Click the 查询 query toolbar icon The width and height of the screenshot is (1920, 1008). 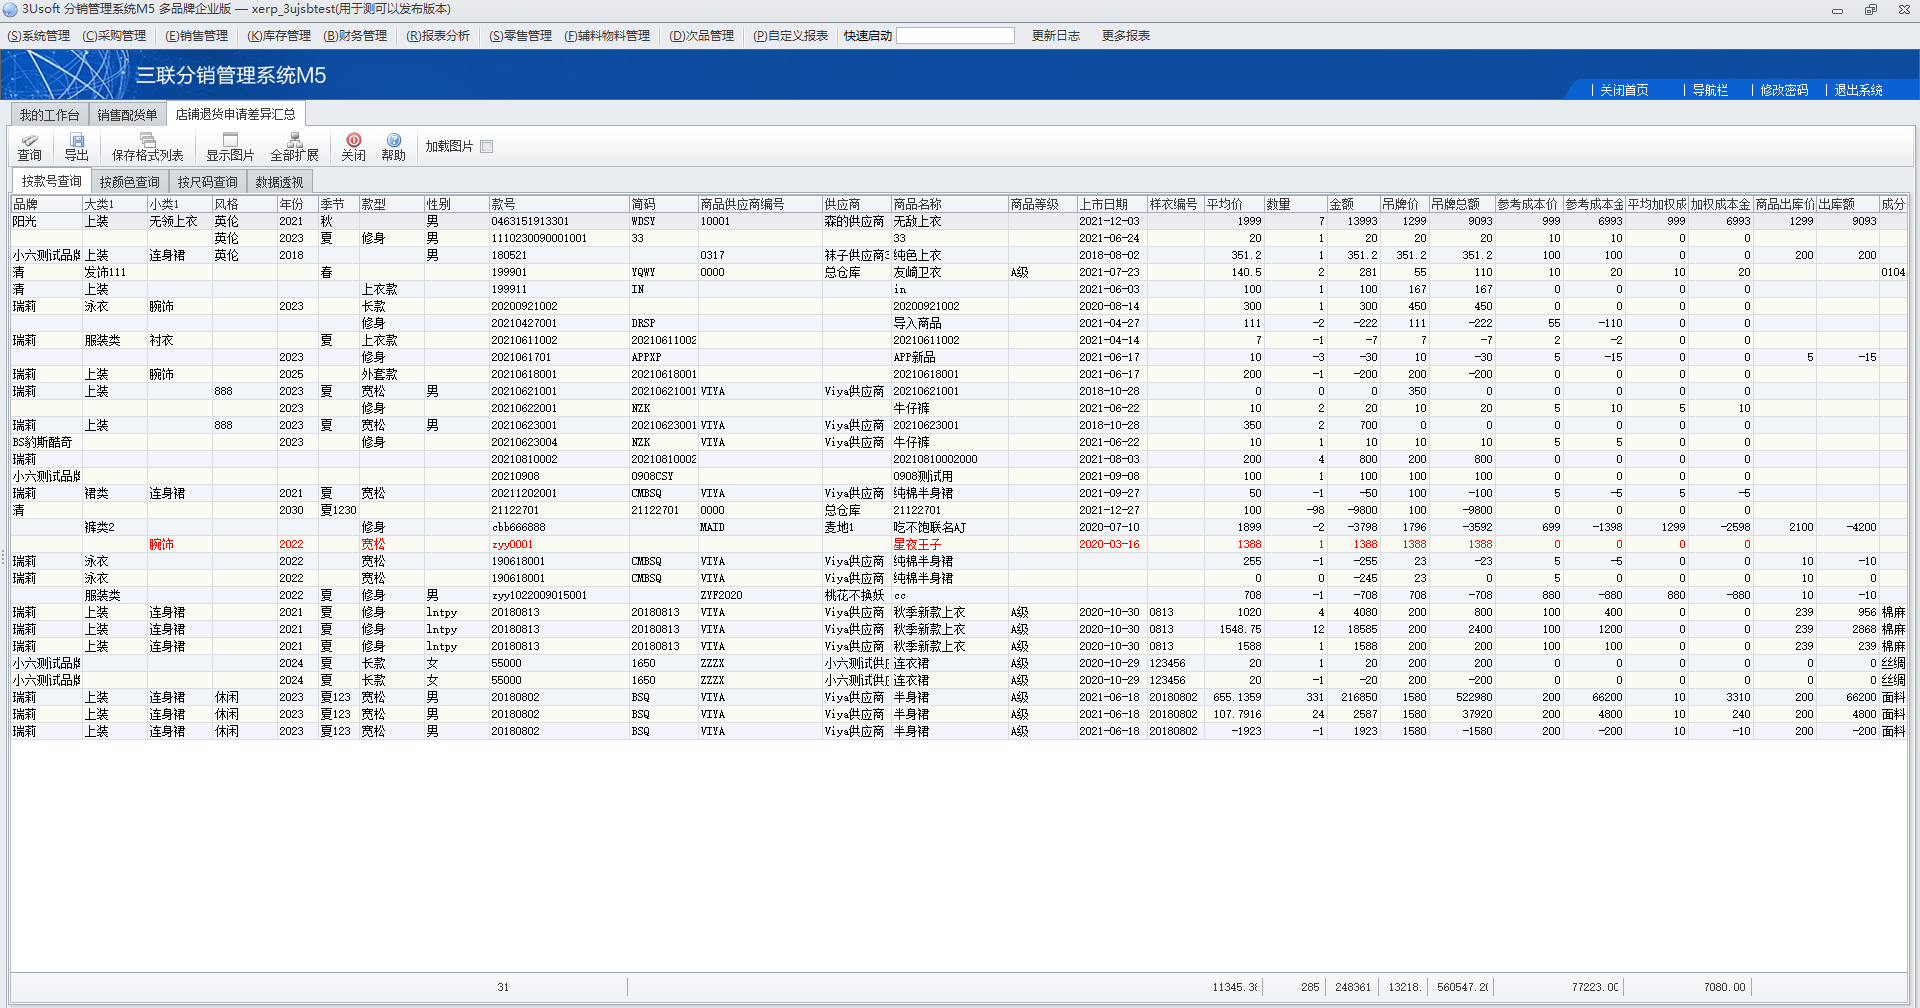coord(30,147)
